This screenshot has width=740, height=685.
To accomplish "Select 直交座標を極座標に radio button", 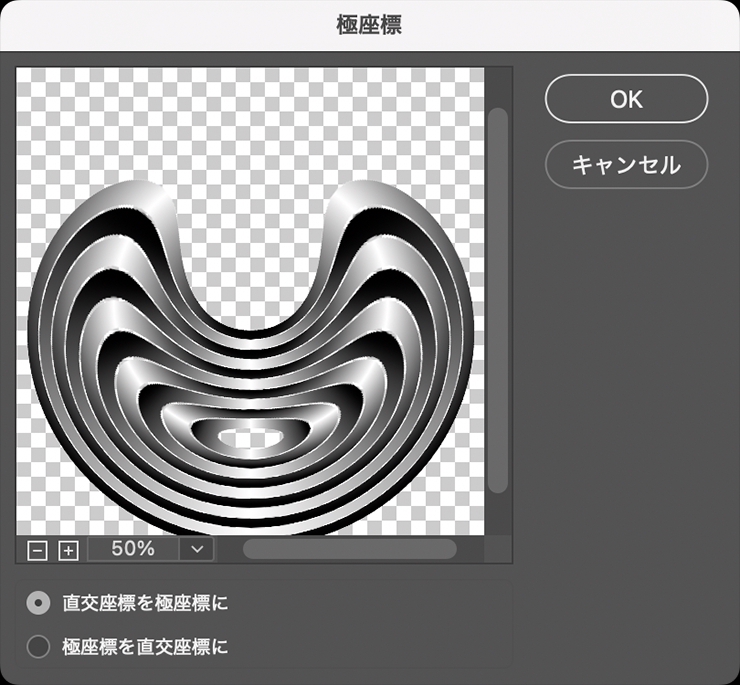I will [38, 603].
